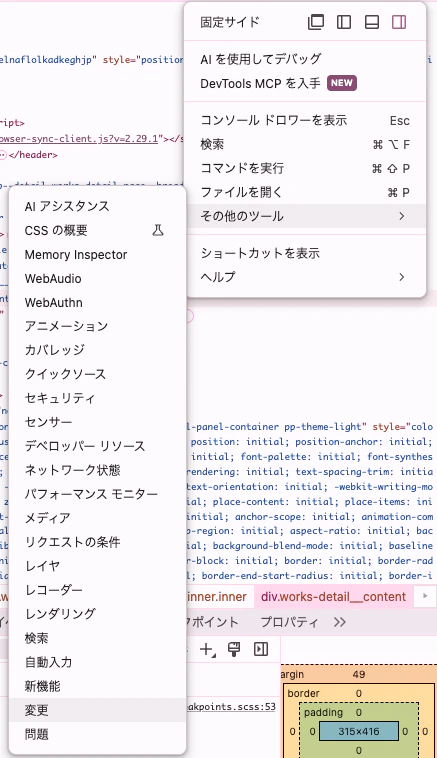Expand ヘルプ submenu arrow
The image size is (437, 758).
coord(402,277)
